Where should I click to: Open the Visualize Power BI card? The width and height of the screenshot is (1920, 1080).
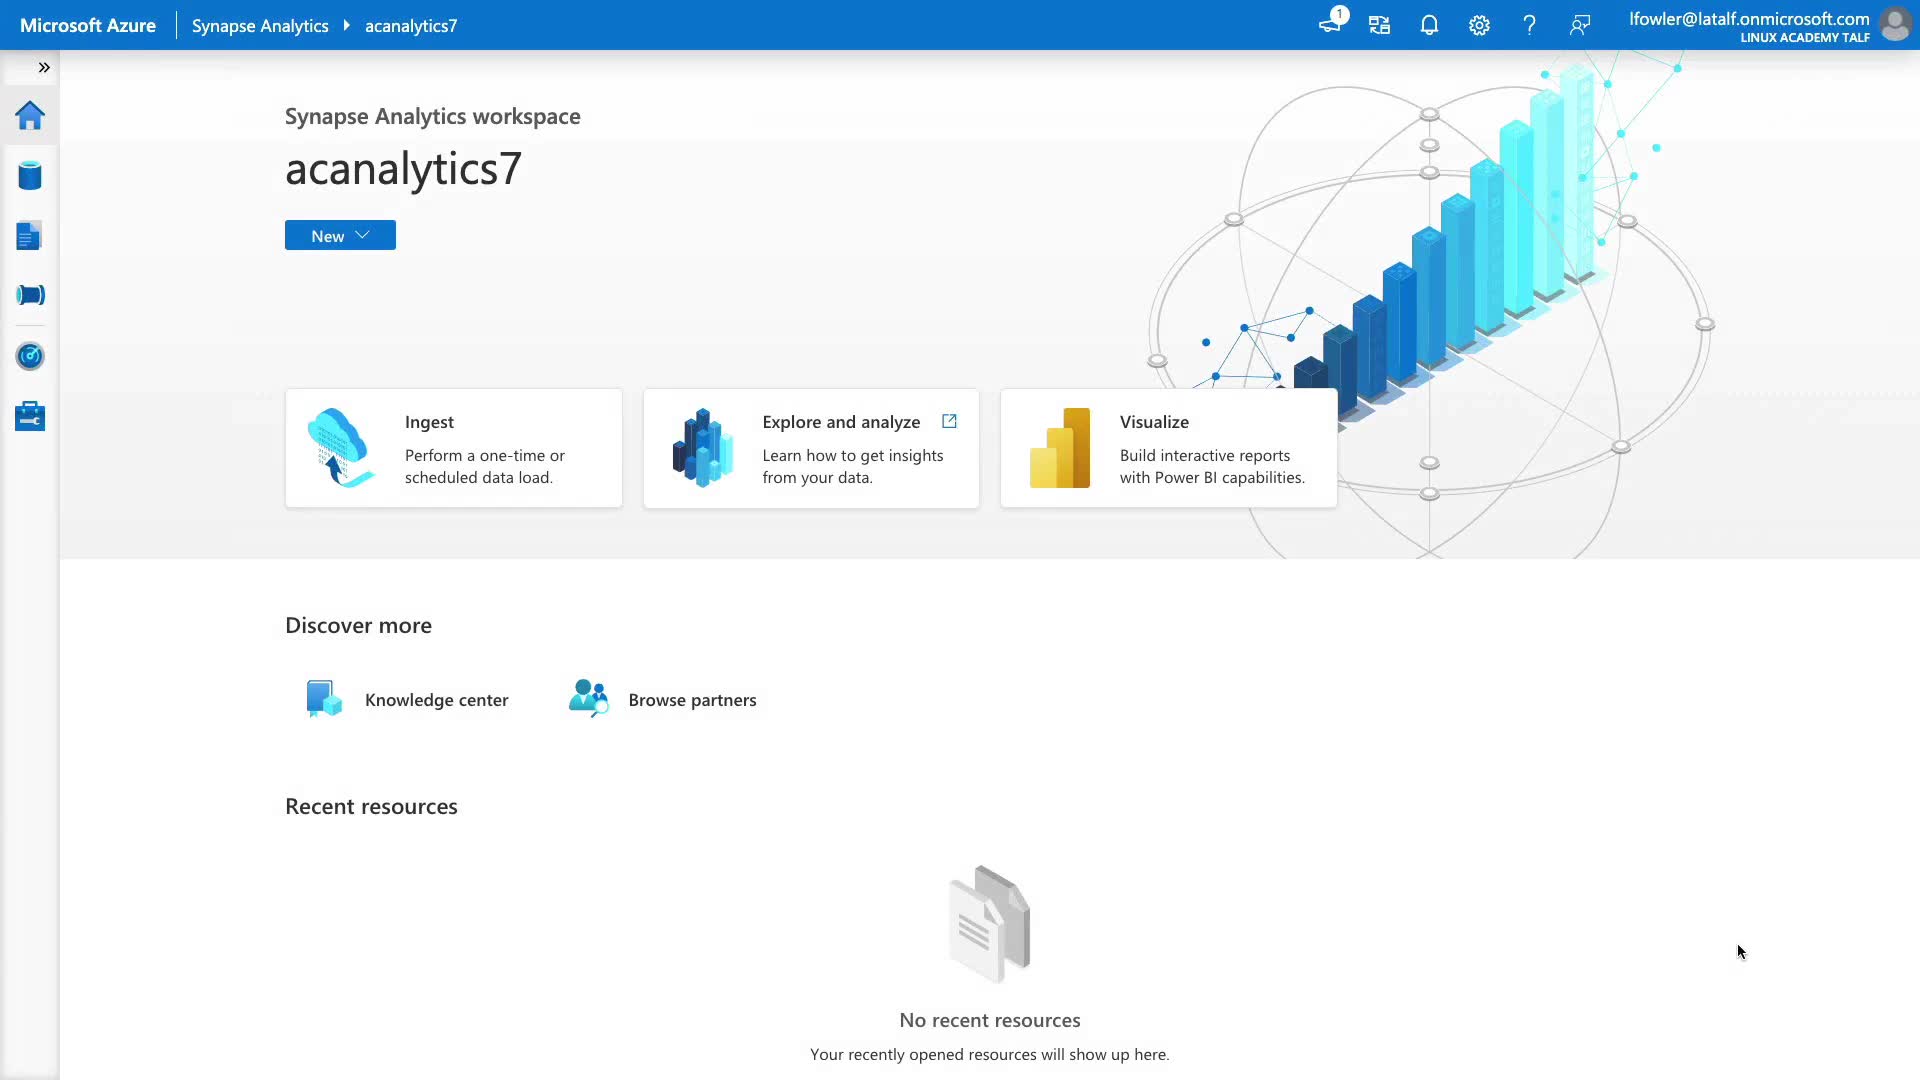1168,448
